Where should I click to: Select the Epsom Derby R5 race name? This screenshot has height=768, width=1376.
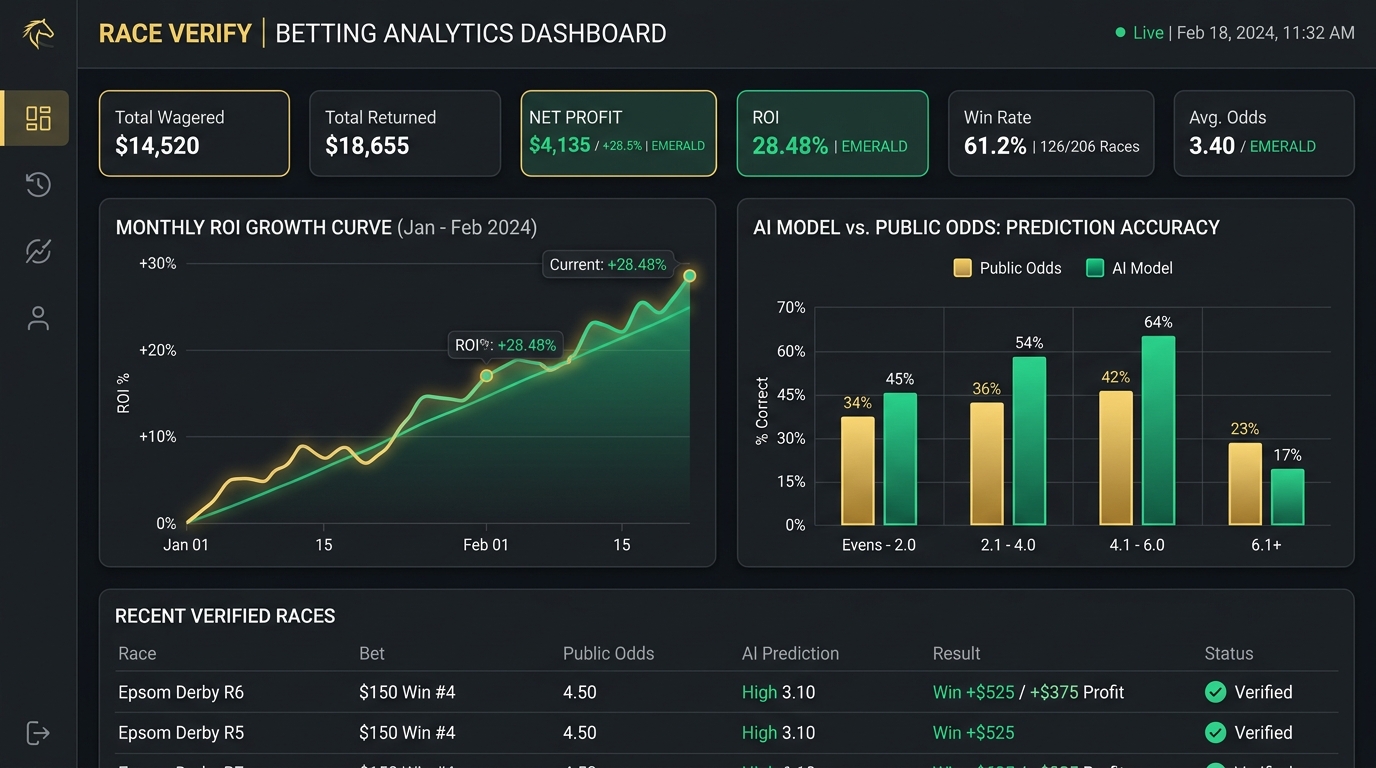(x=181, y=733)
